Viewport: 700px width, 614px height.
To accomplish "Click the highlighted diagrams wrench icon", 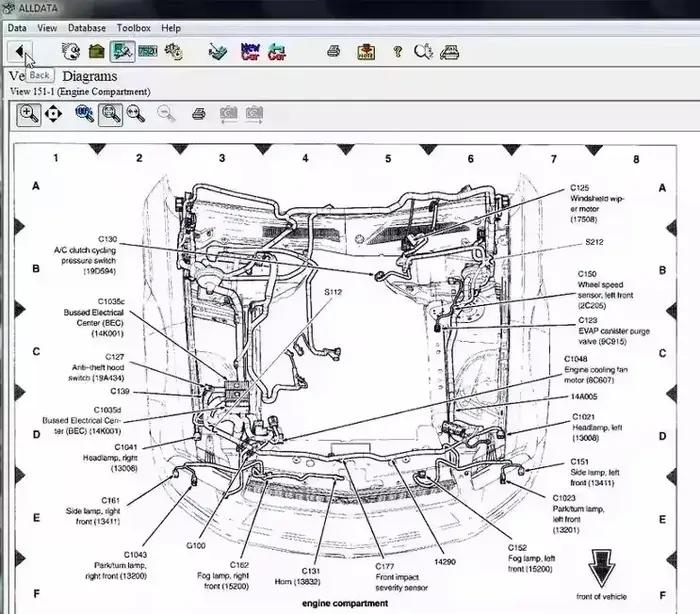I will tap(122, 52).
